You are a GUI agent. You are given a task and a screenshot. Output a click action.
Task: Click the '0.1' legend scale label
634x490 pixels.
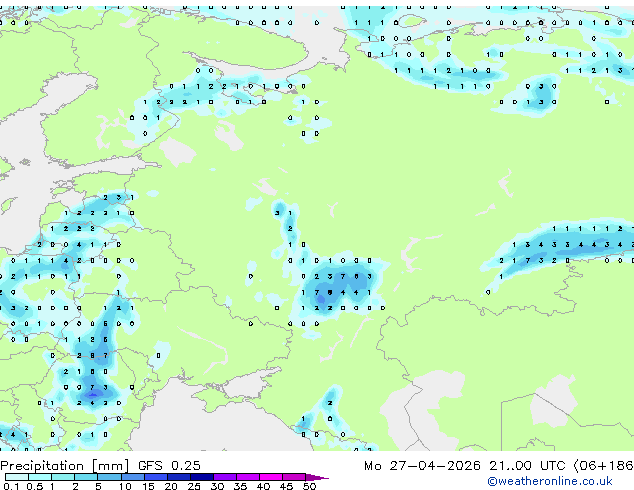[11, 486]
